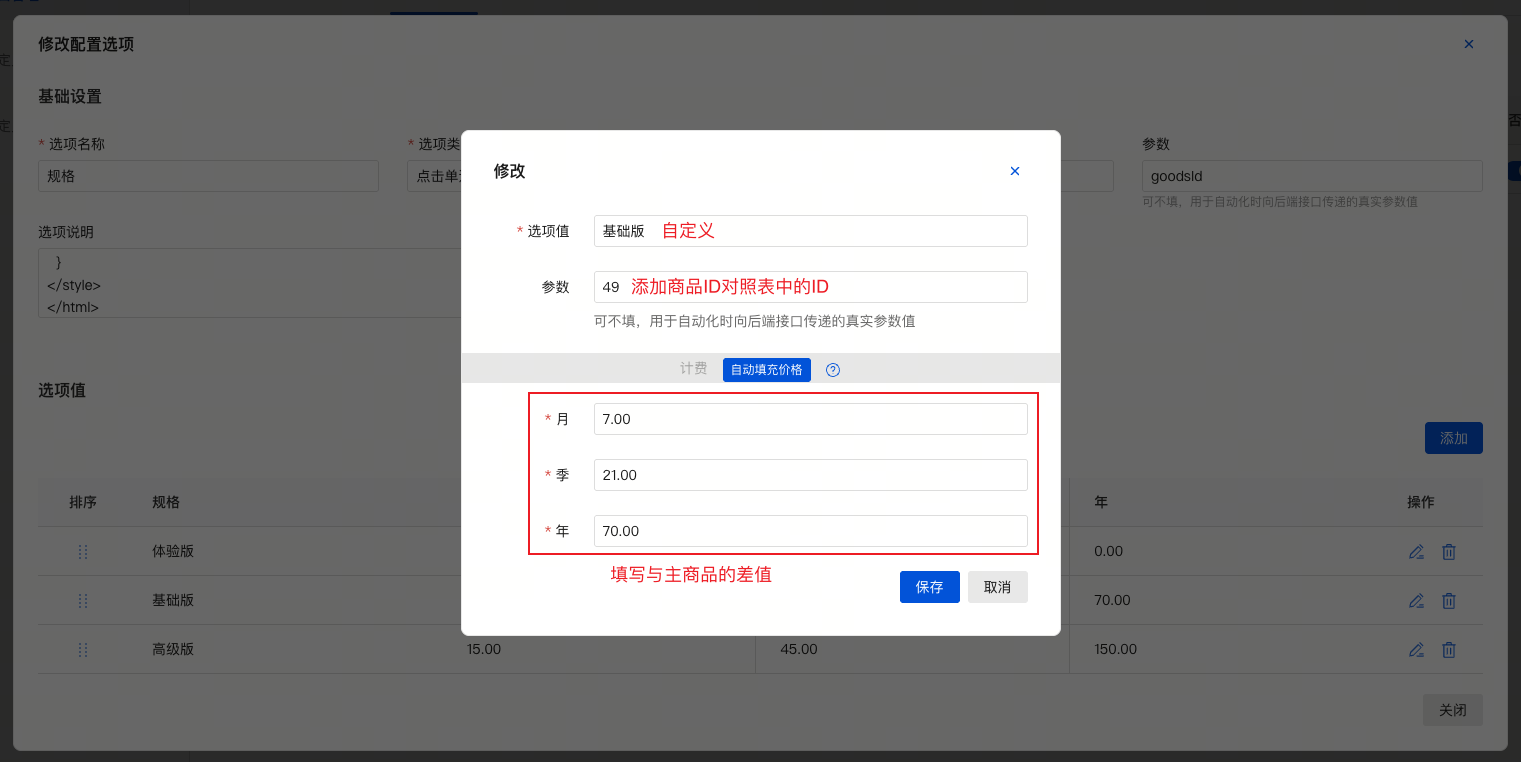The image size is (1521, 762).
Task: Click the 月 price input field
Action: tap(810, 419)
